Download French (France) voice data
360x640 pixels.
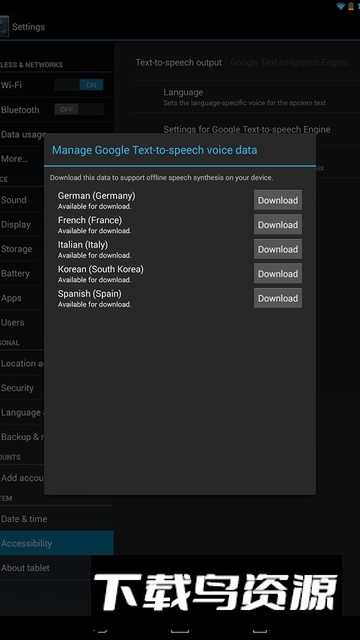[278, 224]
